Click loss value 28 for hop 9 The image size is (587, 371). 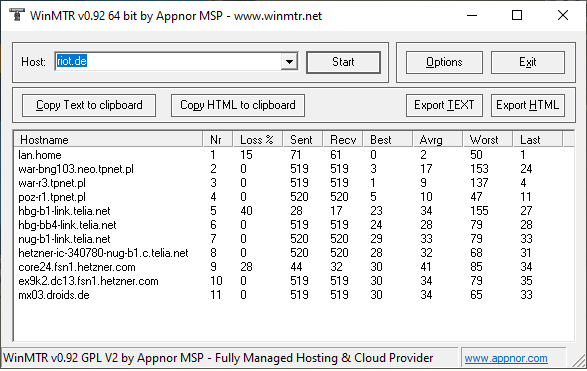tap(246, 267)
